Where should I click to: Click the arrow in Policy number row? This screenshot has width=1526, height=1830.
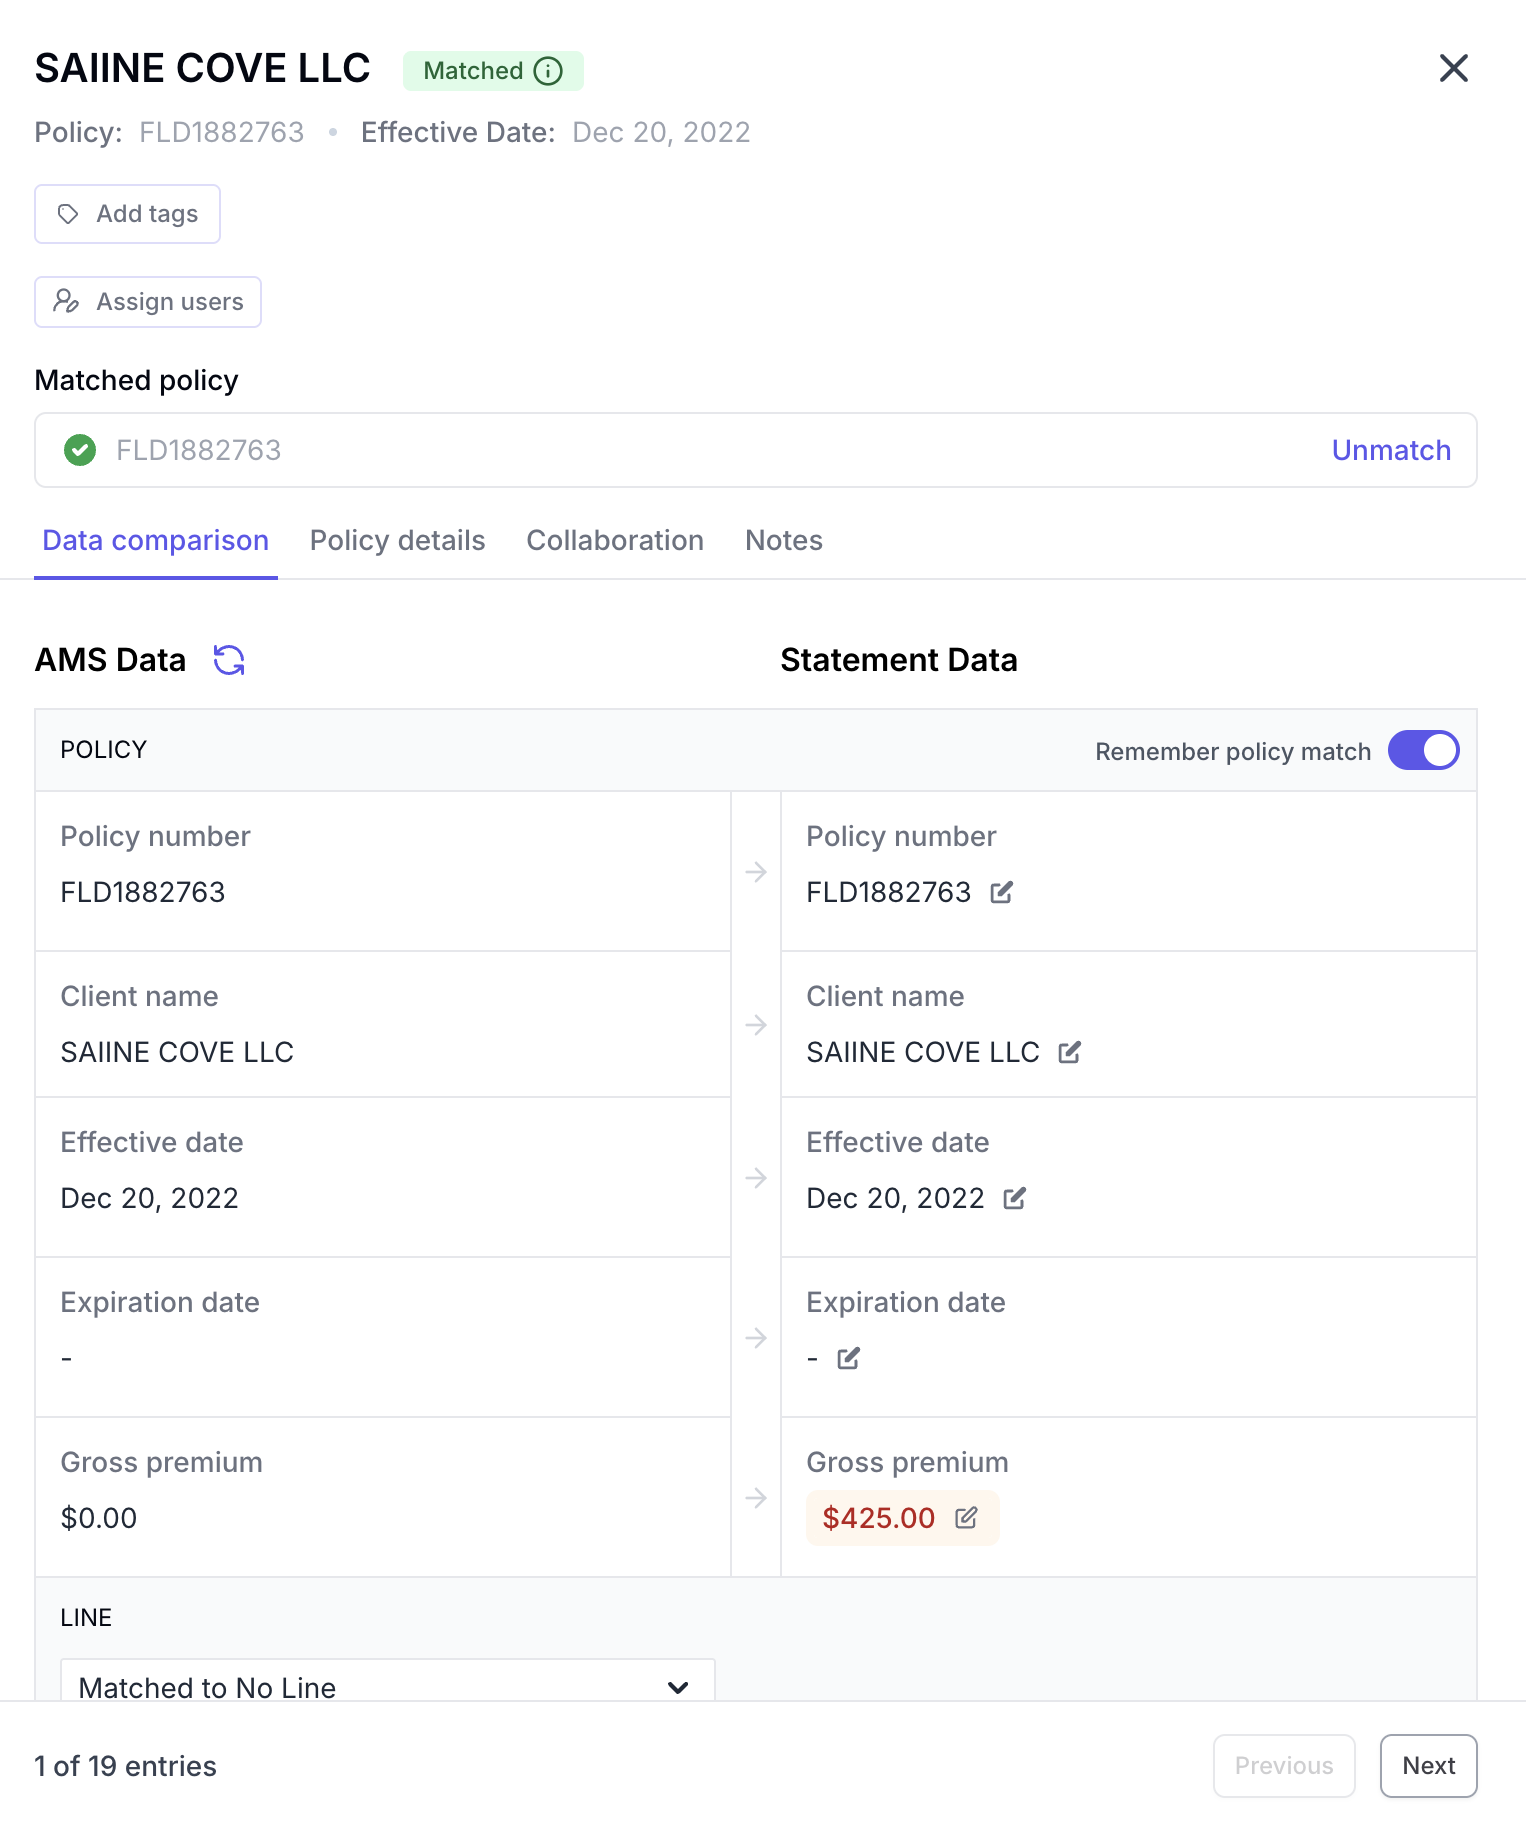tap(756, 872)
